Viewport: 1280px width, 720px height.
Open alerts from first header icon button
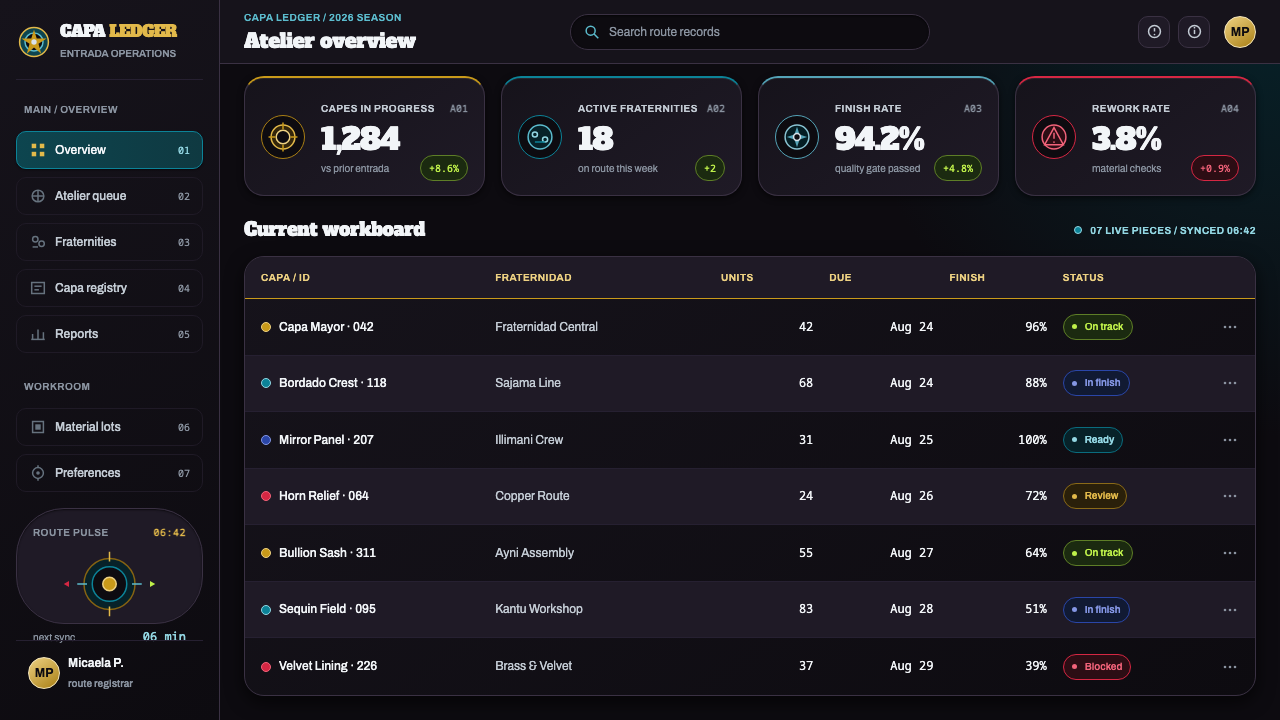tap(1154, 32)
